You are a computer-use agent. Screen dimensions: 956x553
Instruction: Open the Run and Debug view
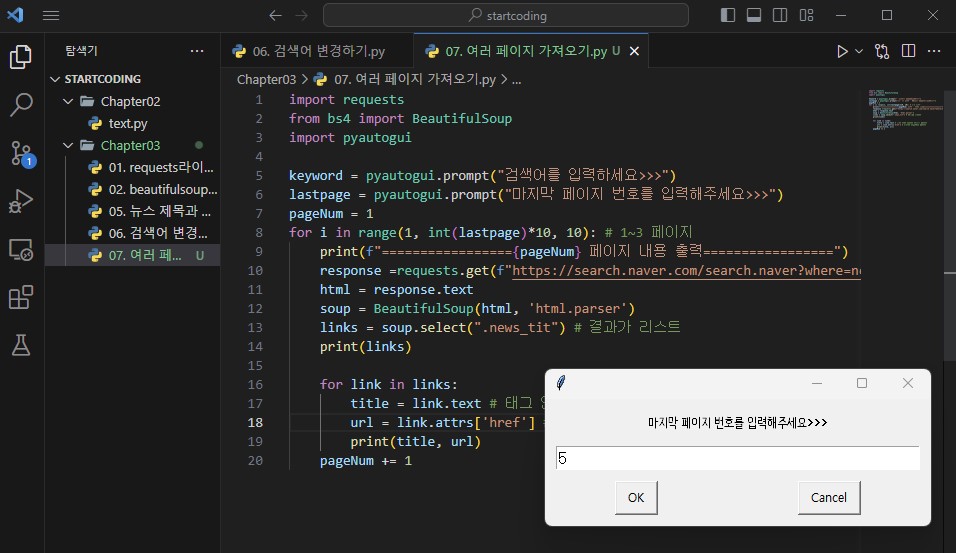click(21, 201)
